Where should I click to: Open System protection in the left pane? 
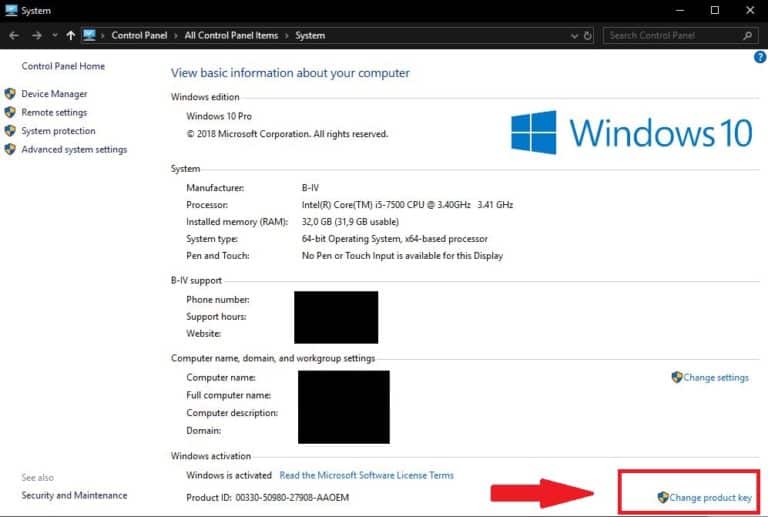coord(58,131)
